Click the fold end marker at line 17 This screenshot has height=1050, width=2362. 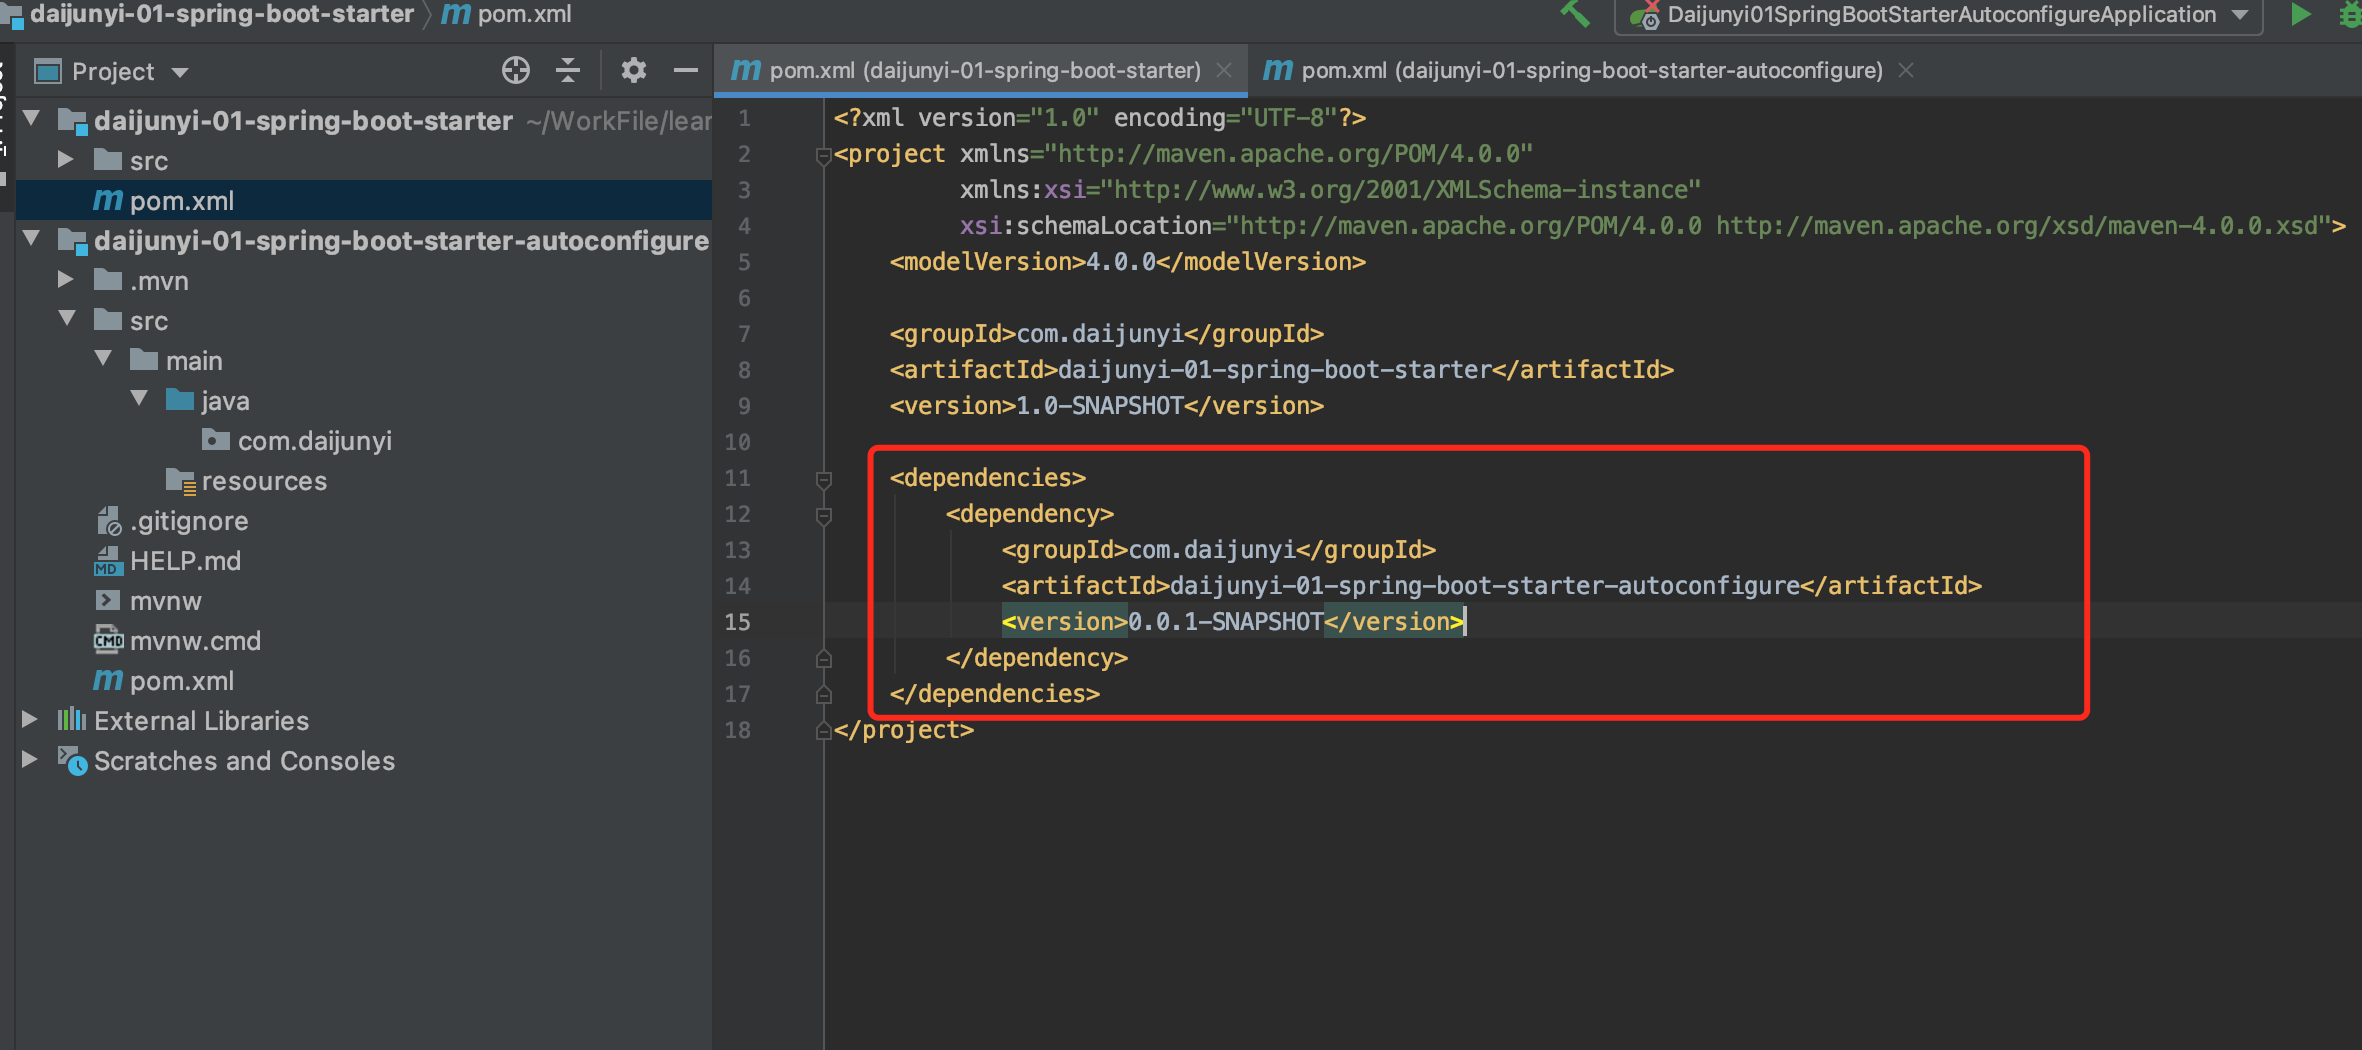coord(824,695)
